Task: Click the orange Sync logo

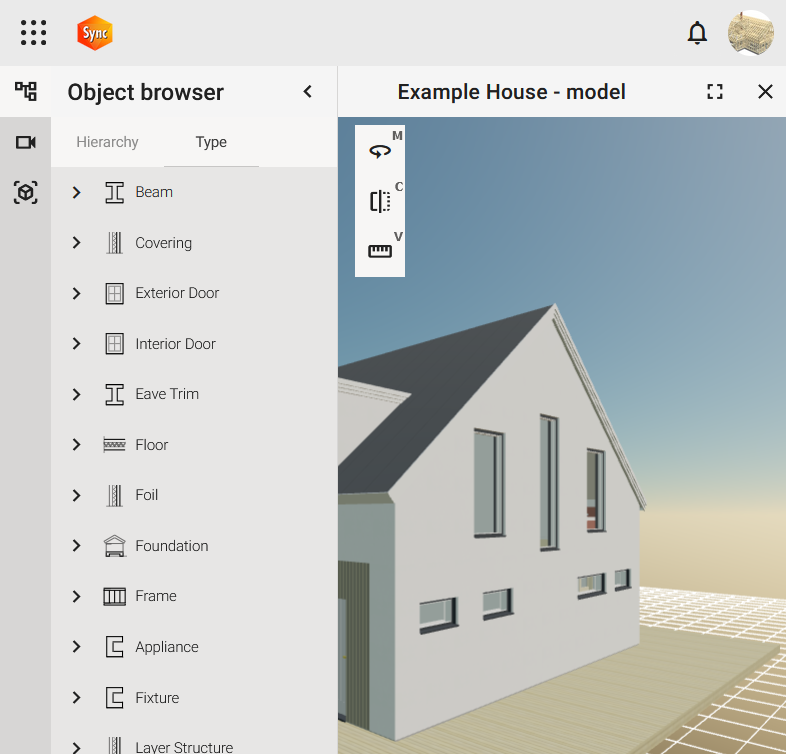Action: click(95, 33)
